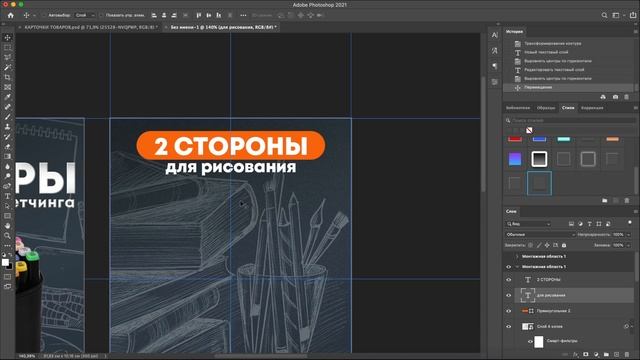The image size is (640, 360).
Task: Select the Crop tool
Action: (7, 77)
